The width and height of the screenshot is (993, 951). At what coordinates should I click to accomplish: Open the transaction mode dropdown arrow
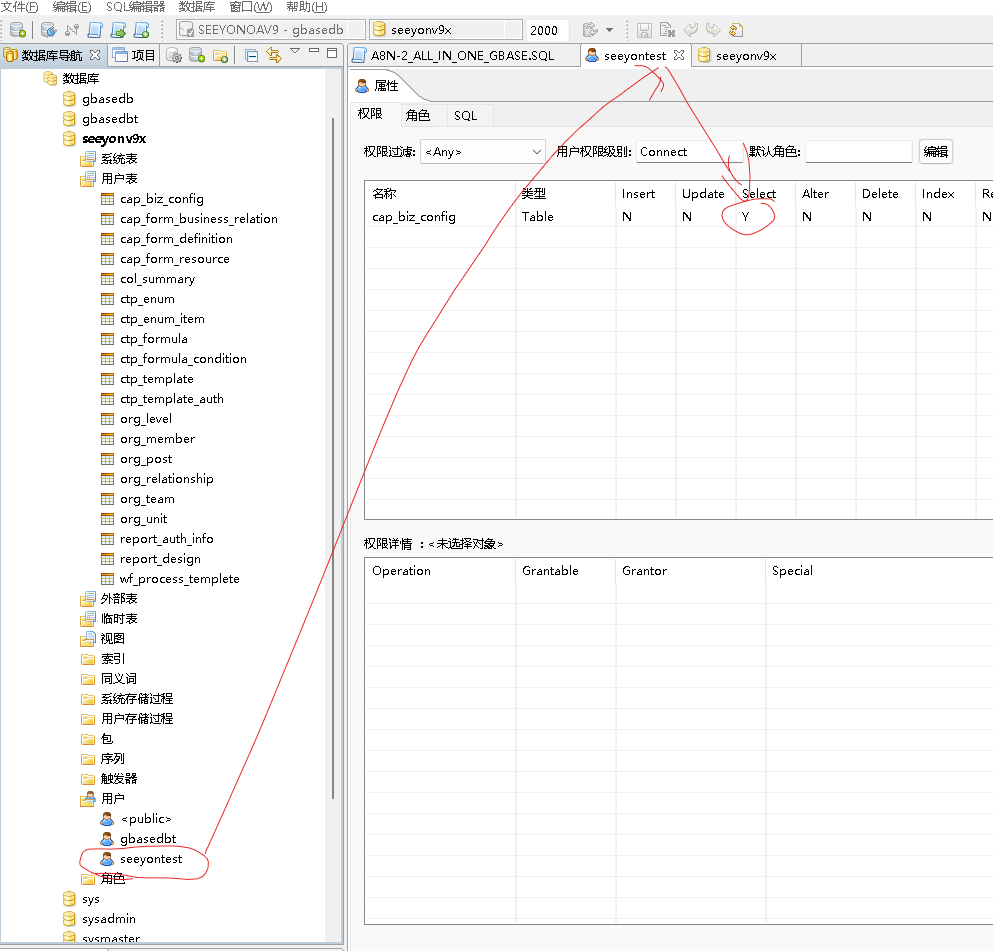pos(609,30)
